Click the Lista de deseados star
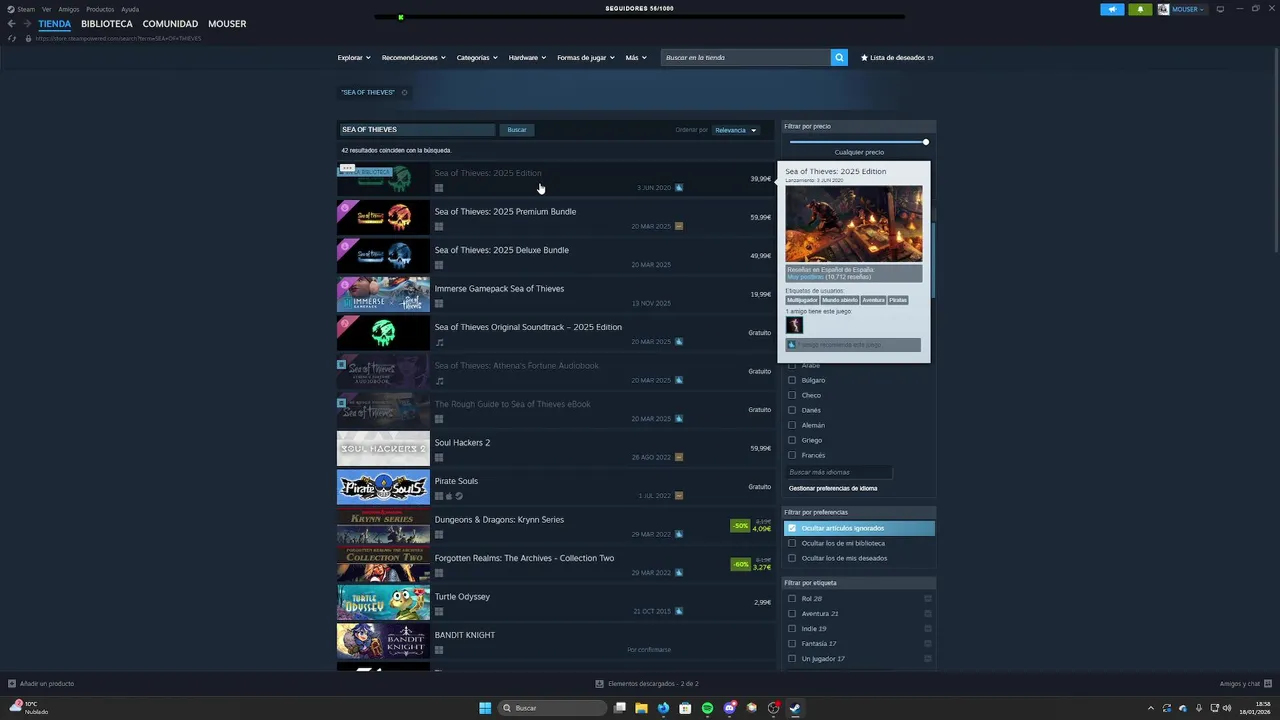This screenshot has height=720, width=1280. point(864,57)
